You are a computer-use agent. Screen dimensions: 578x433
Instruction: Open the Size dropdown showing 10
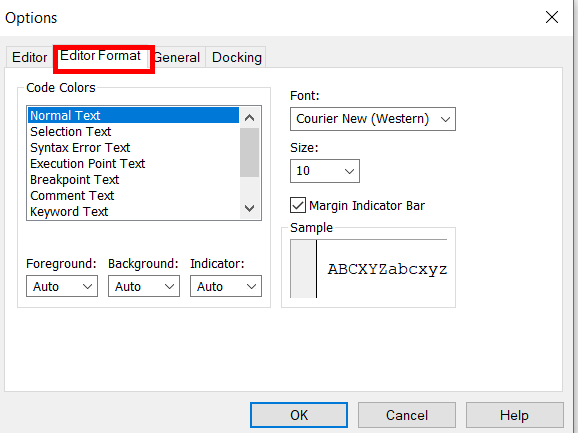click(325, 171)
